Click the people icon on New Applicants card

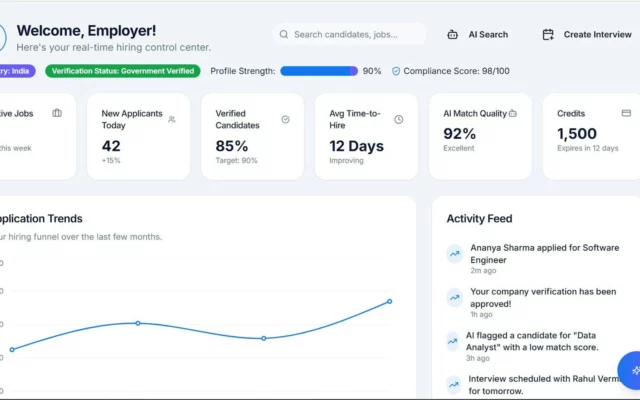point(172,119)
